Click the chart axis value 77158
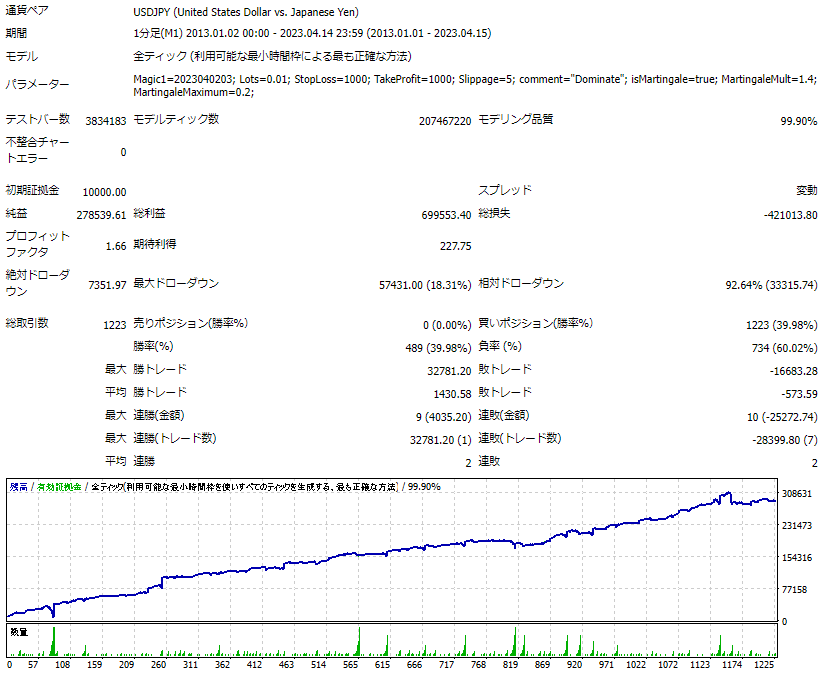The height and width of the screenshot is (674, 830). pos(795,589)
